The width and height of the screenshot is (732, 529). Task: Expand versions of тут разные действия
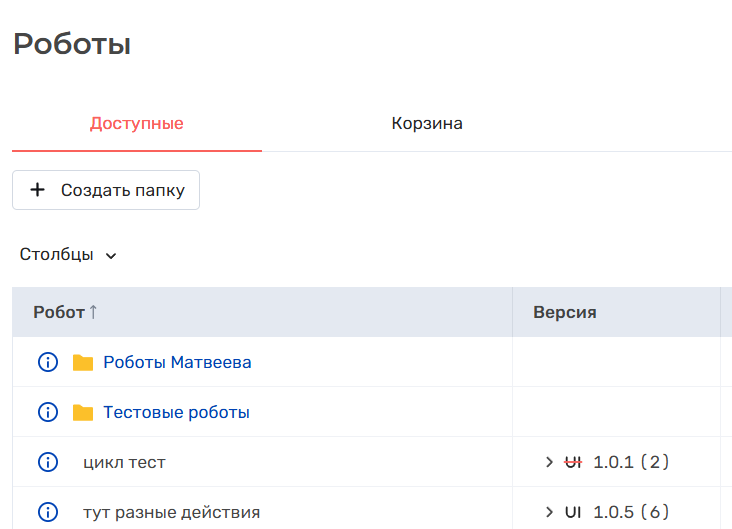(x=549, y=512)
